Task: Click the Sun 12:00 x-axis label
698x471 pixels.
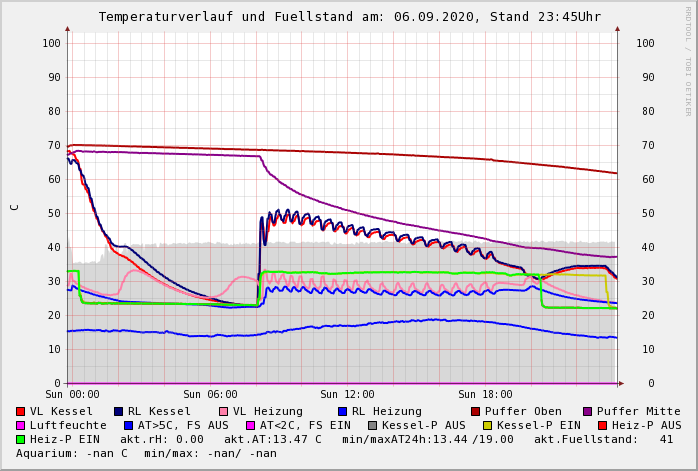Action: [x=347, y=395]
